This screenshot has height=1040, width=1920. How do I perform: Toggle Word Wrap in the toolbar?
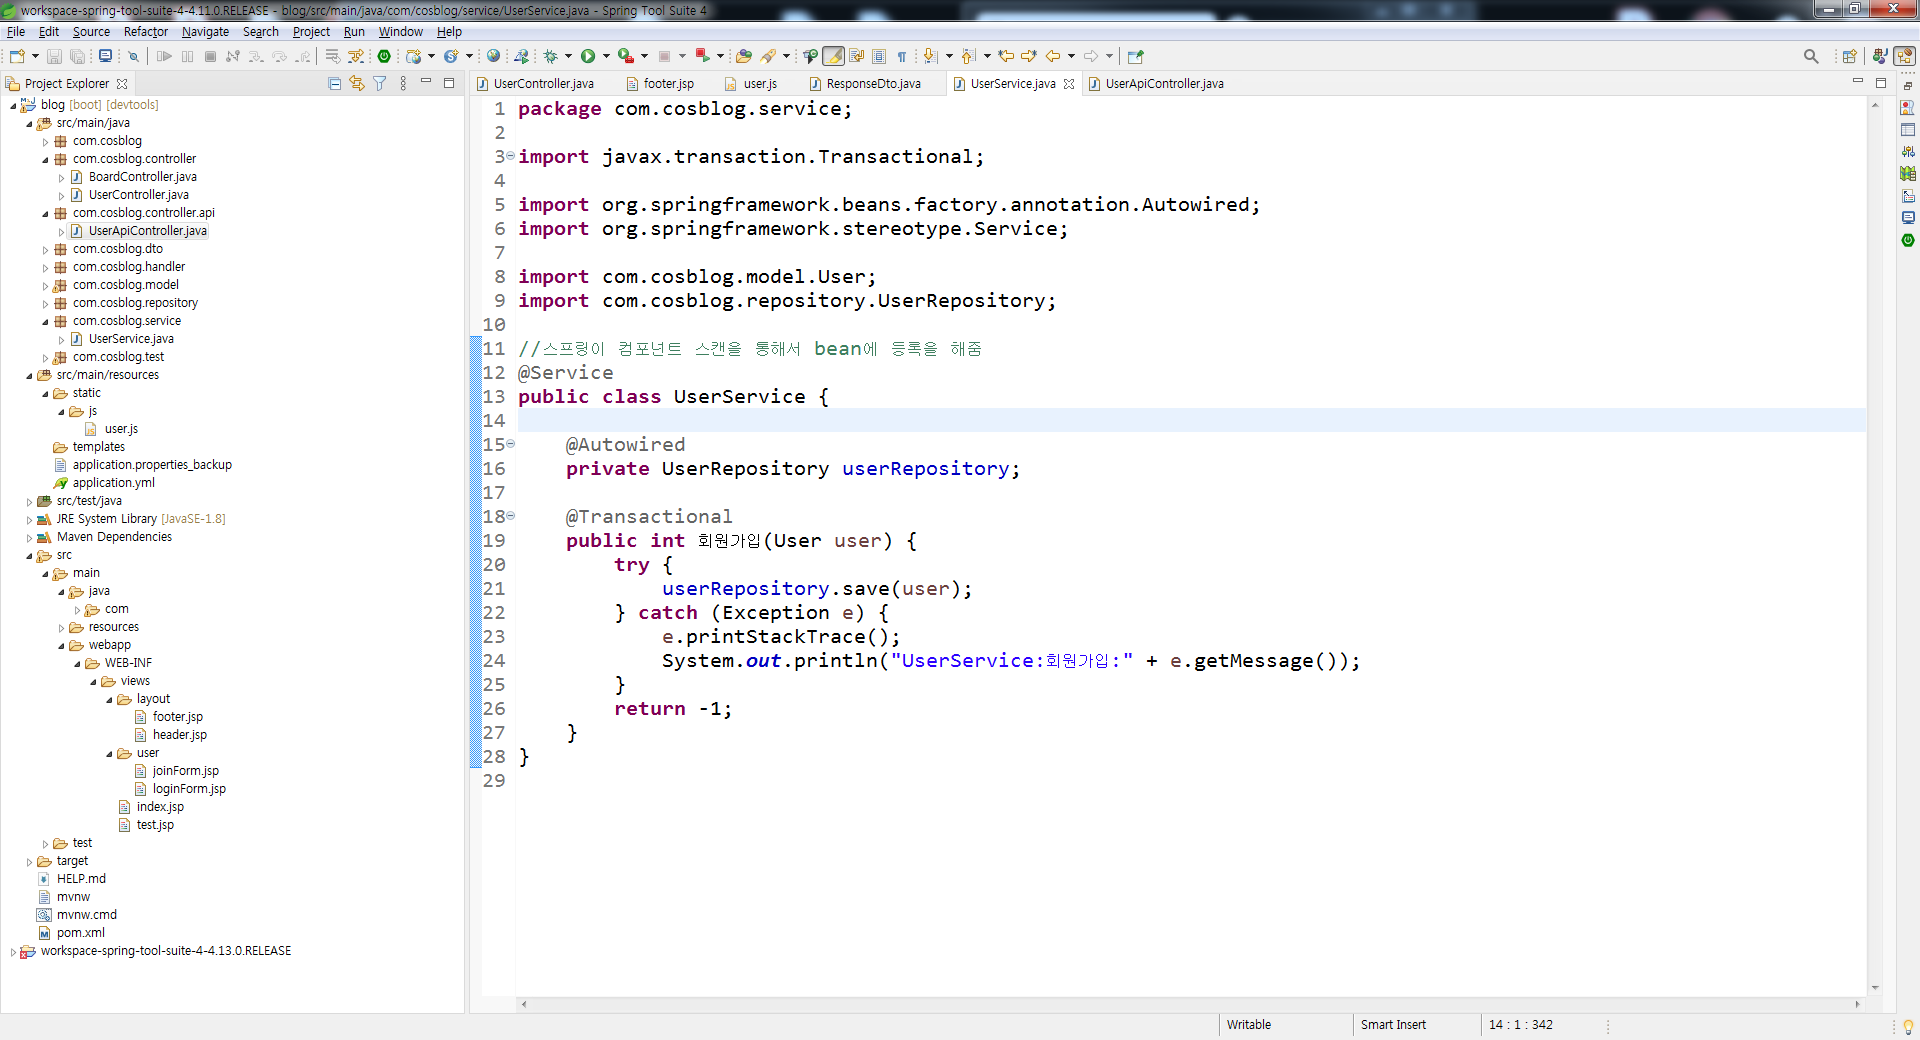(857, 56)
